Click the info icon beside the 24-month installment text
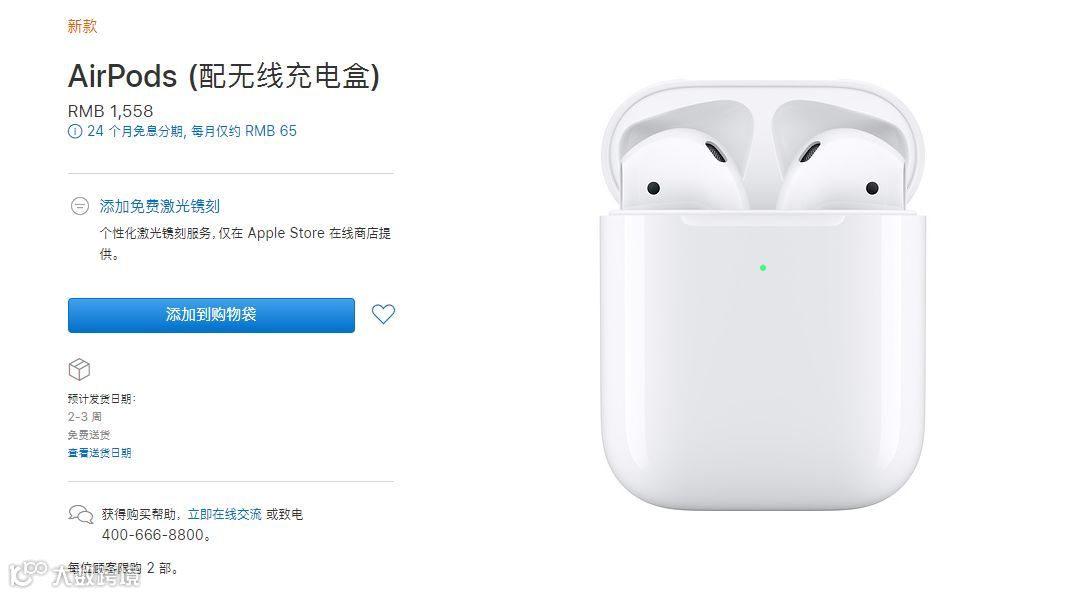 point(74,131)
